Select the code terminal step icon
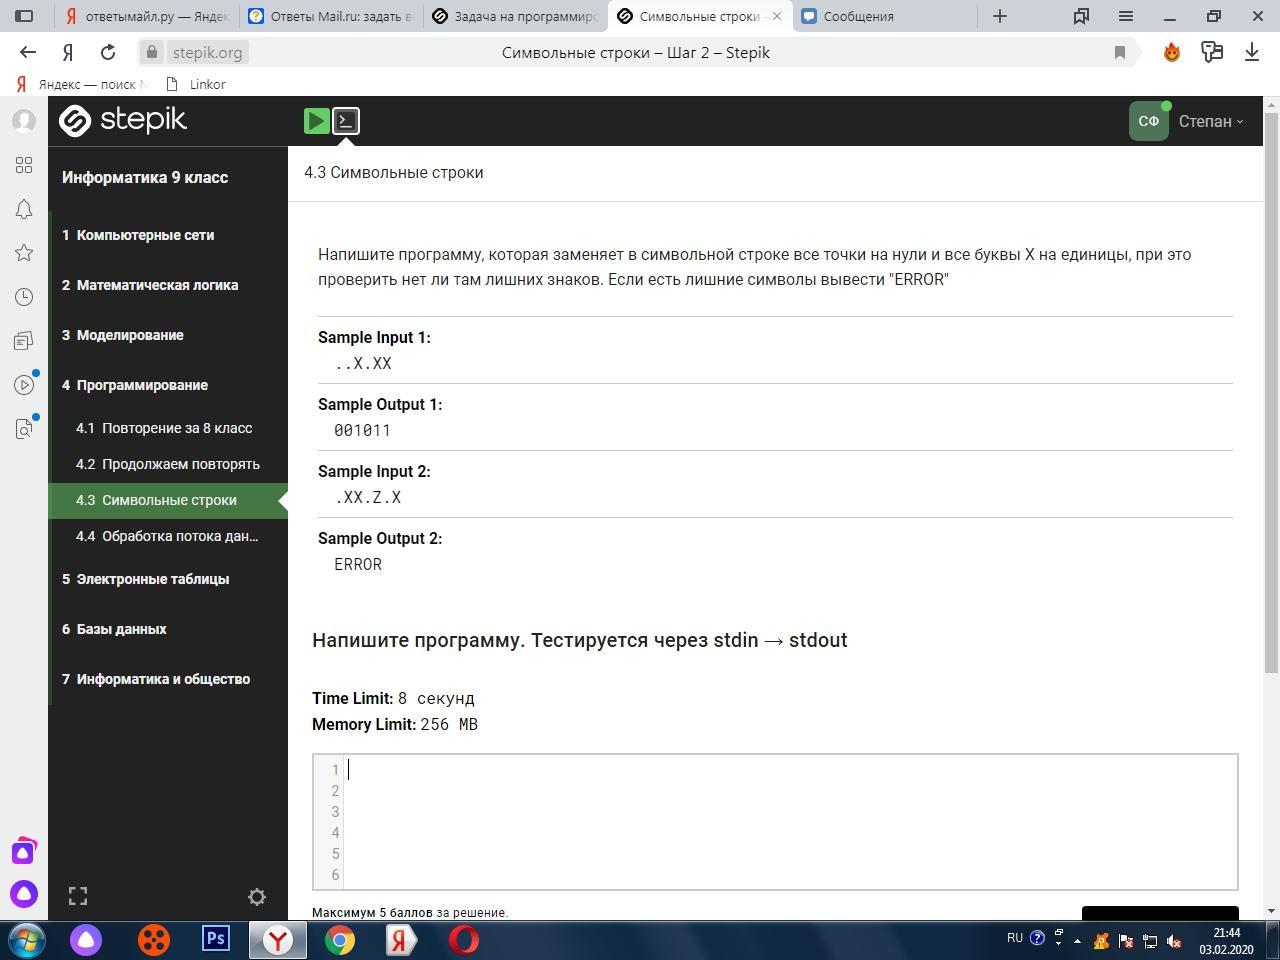 tap(346, 121)
